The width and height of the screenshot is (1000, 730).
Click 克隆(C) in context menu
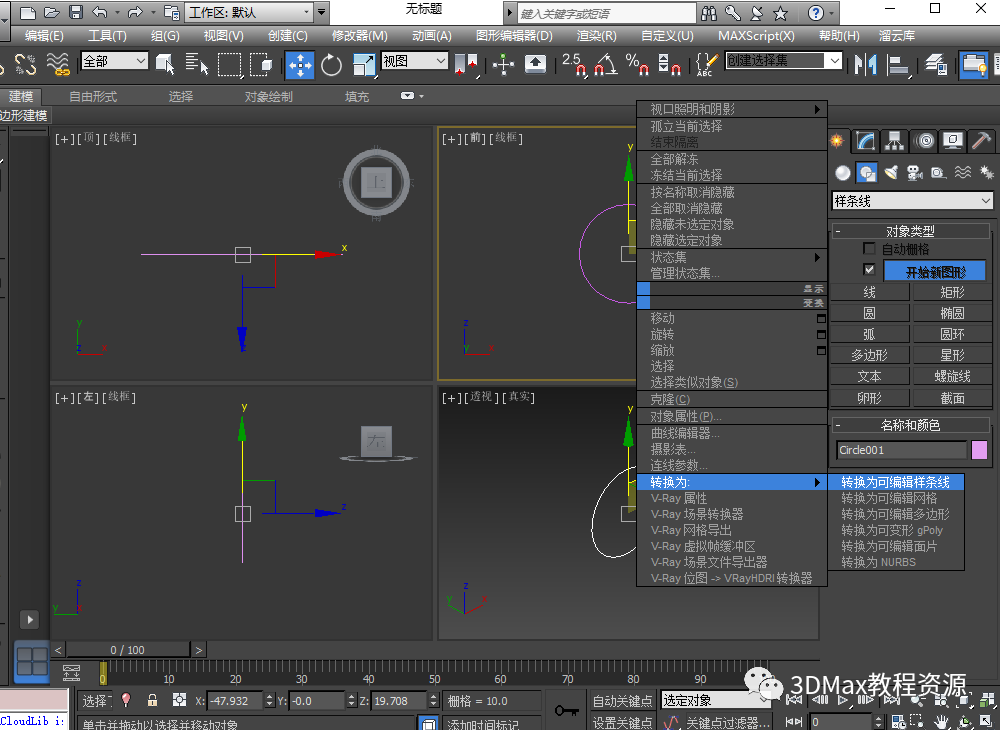670,400
